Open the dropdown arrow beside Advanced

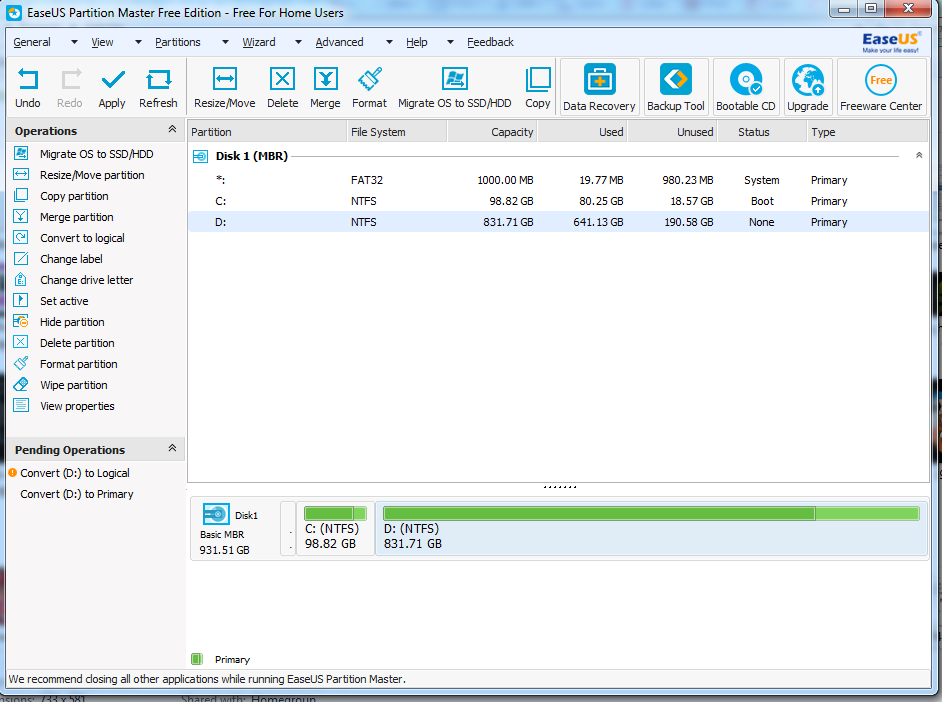(x=389, y=42)
